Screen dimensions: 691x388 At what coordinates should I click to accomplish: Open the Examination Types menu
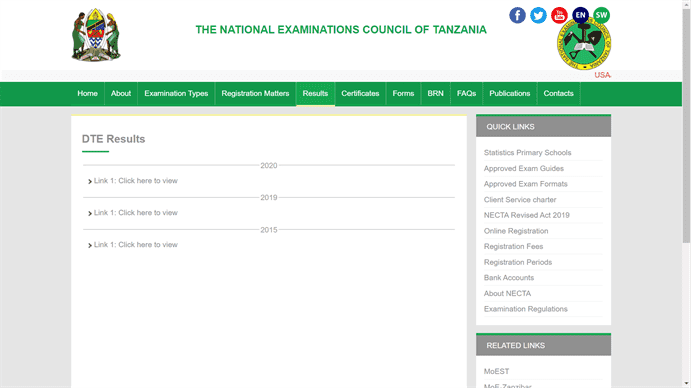pyautogui.click(x=176, y=93)
